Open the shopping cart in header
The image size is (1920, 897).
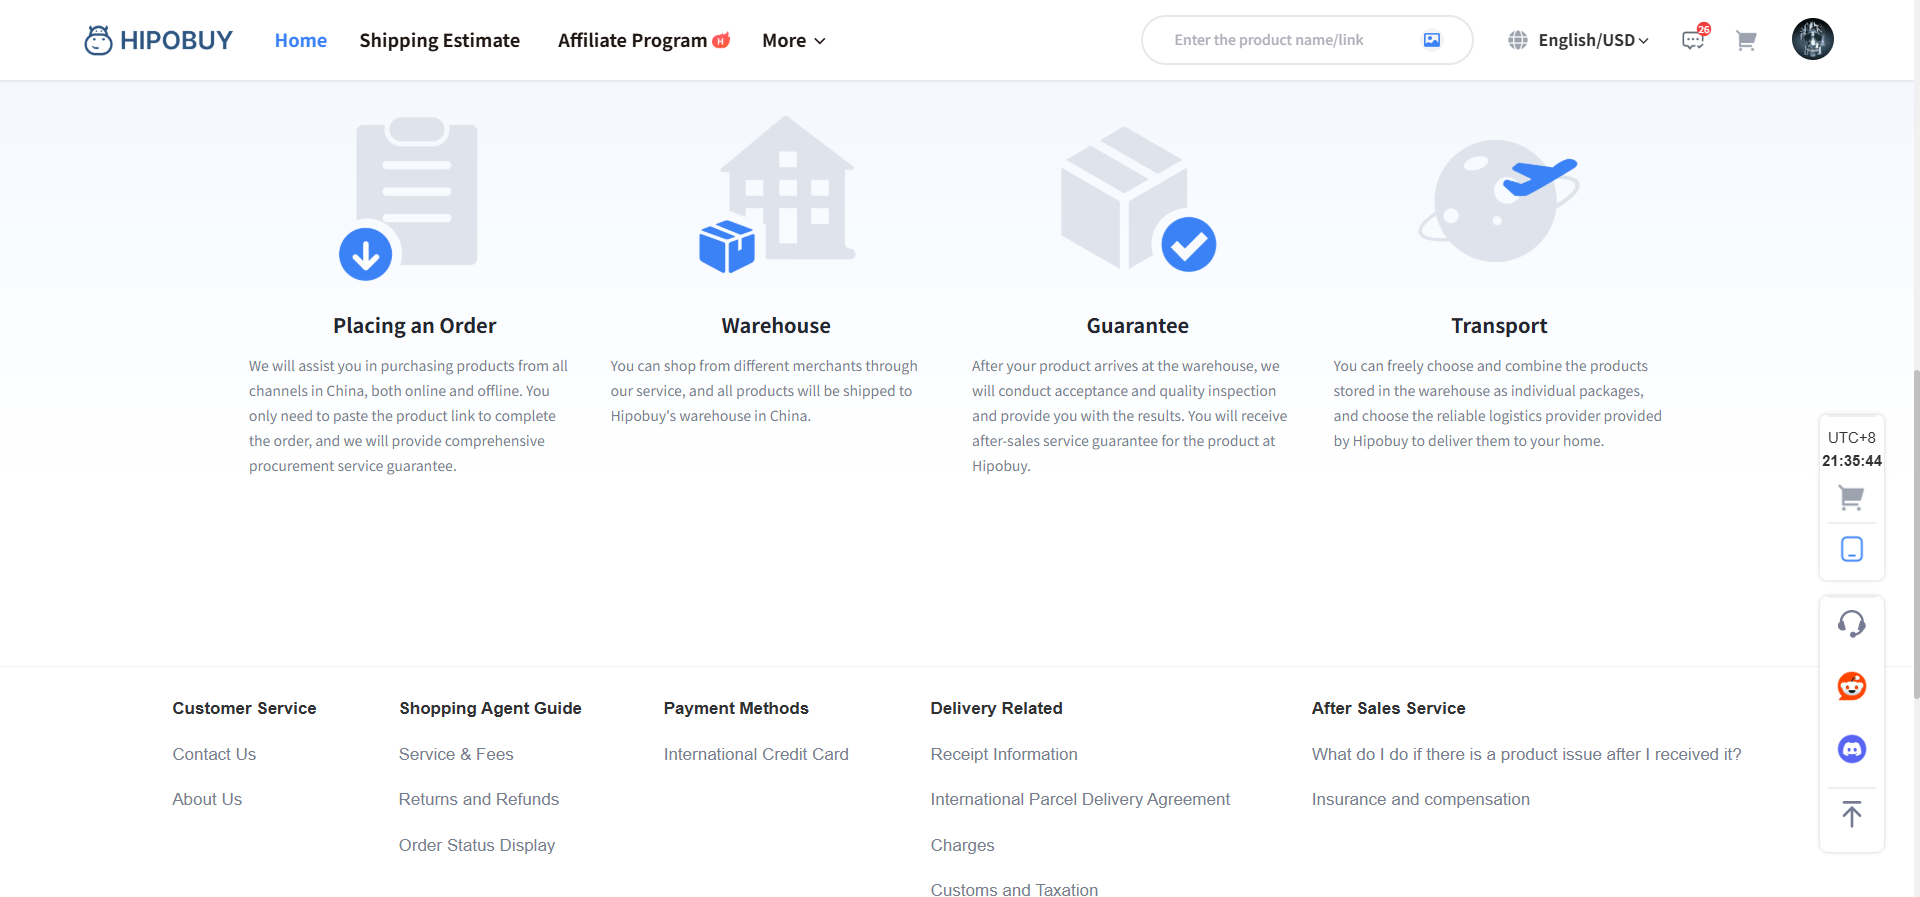click(x=1746, y=40)
